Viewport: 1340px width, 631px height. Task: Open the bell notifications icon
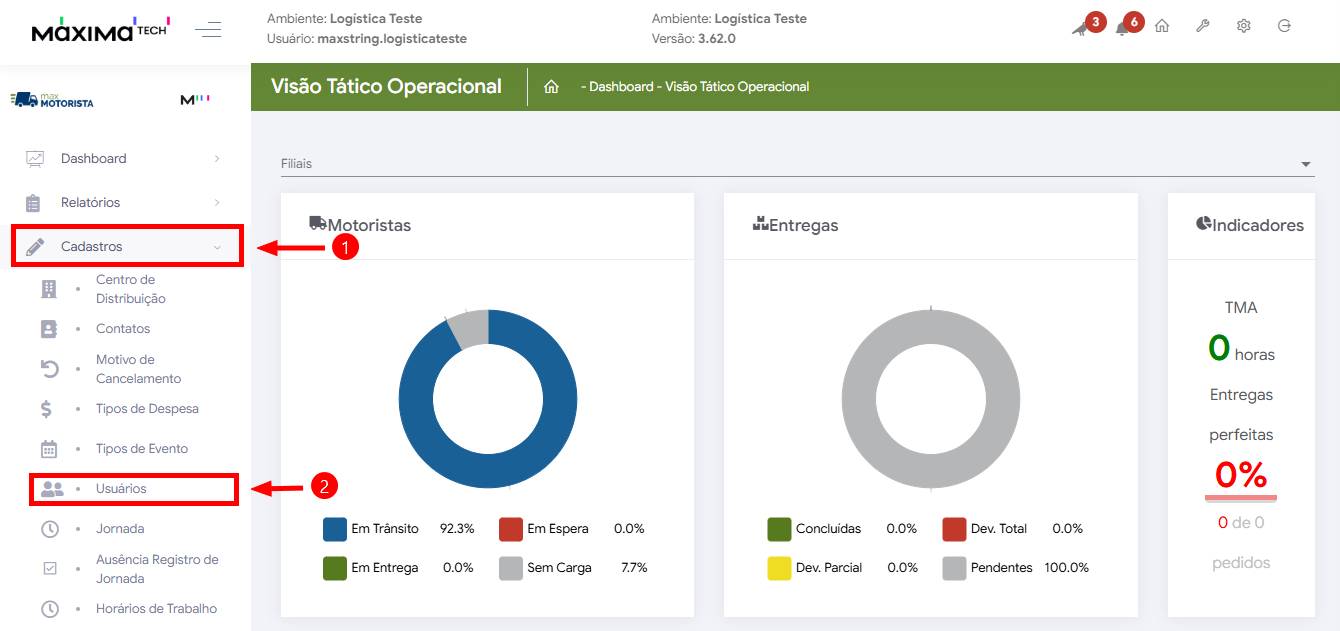tap(1122, 28)
